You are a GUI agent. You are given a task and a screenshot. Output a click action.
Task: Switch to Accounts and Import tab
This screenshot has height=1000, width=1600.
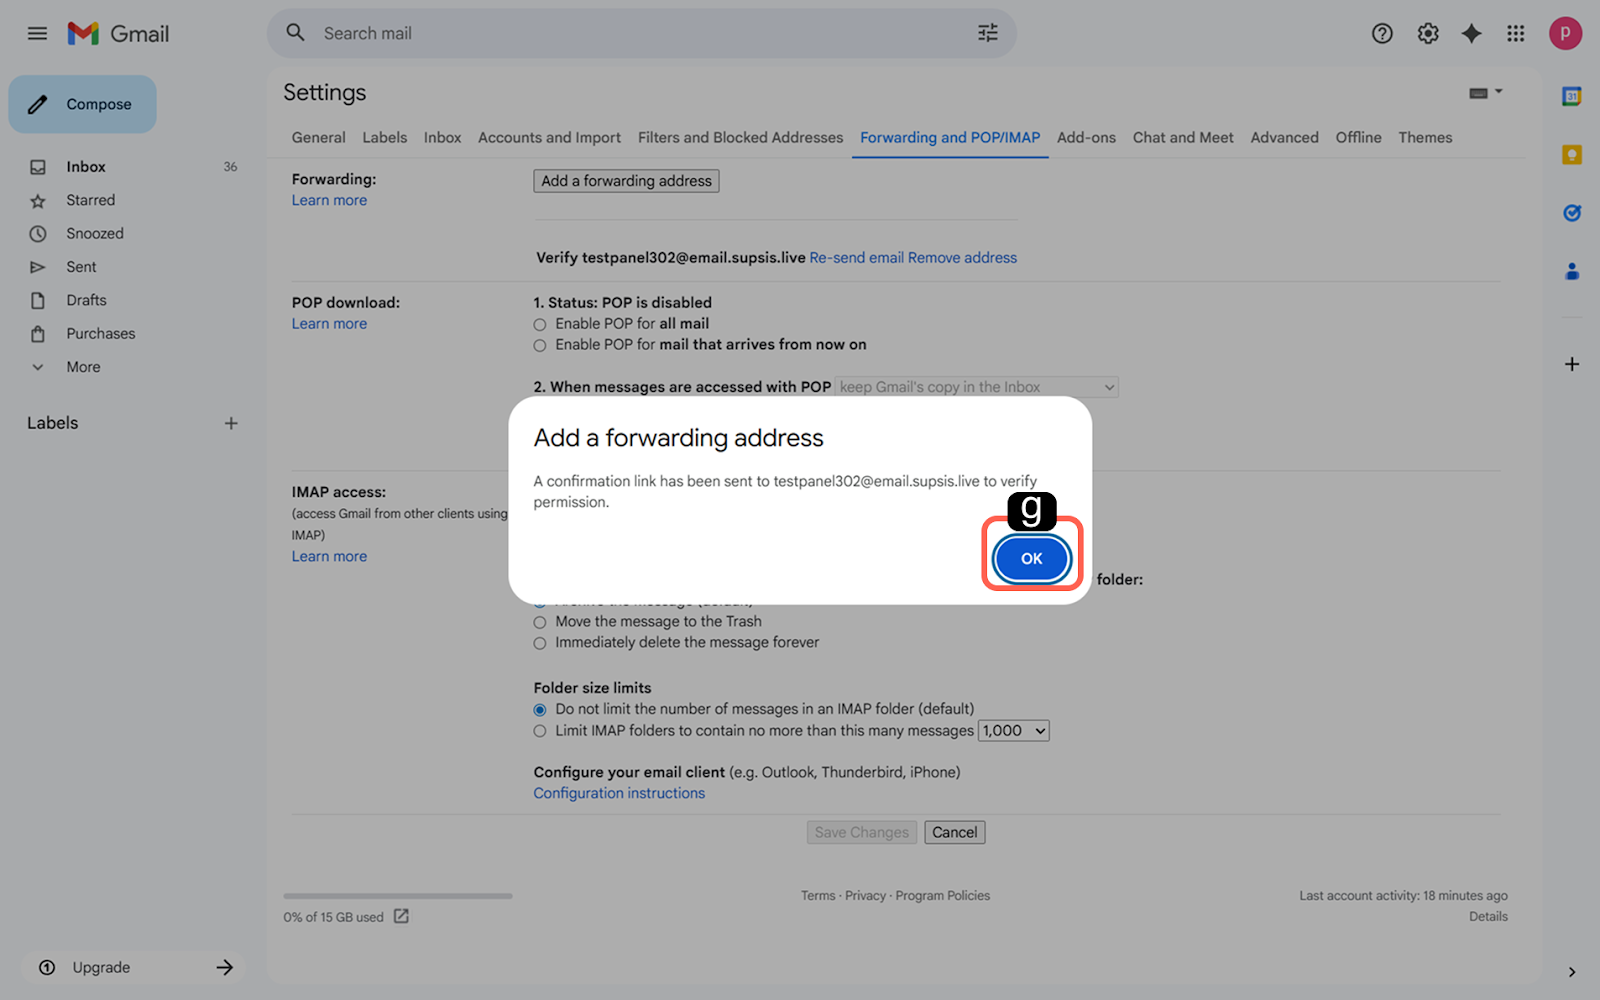pos(549,138)
